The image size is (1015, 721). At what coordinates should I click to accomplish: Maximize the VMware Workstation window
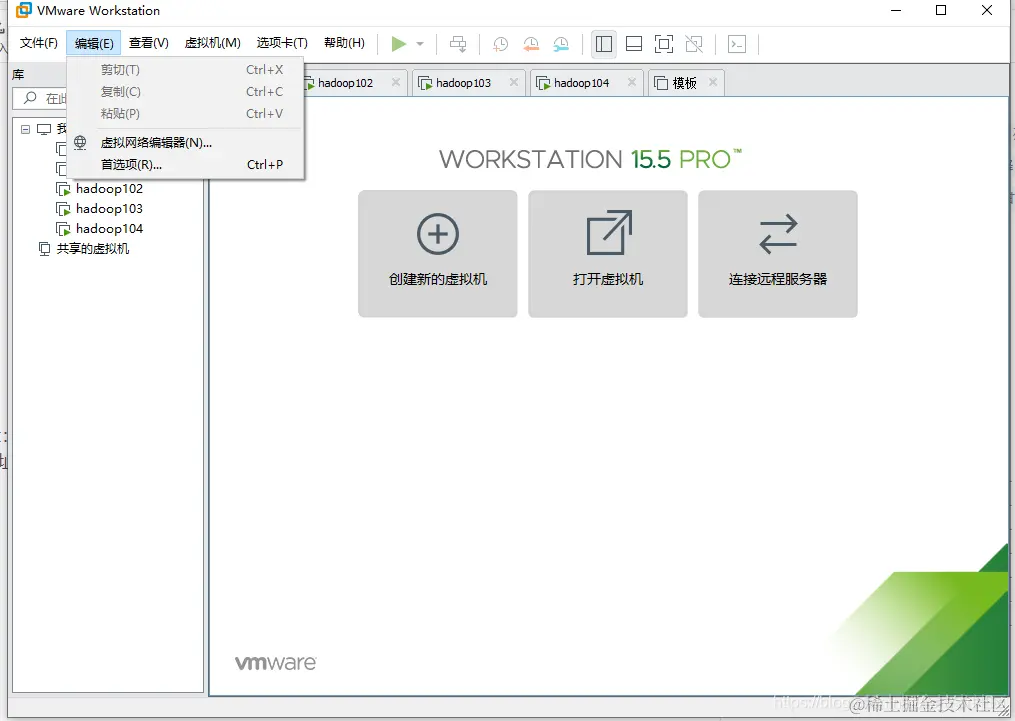(941, 10)
